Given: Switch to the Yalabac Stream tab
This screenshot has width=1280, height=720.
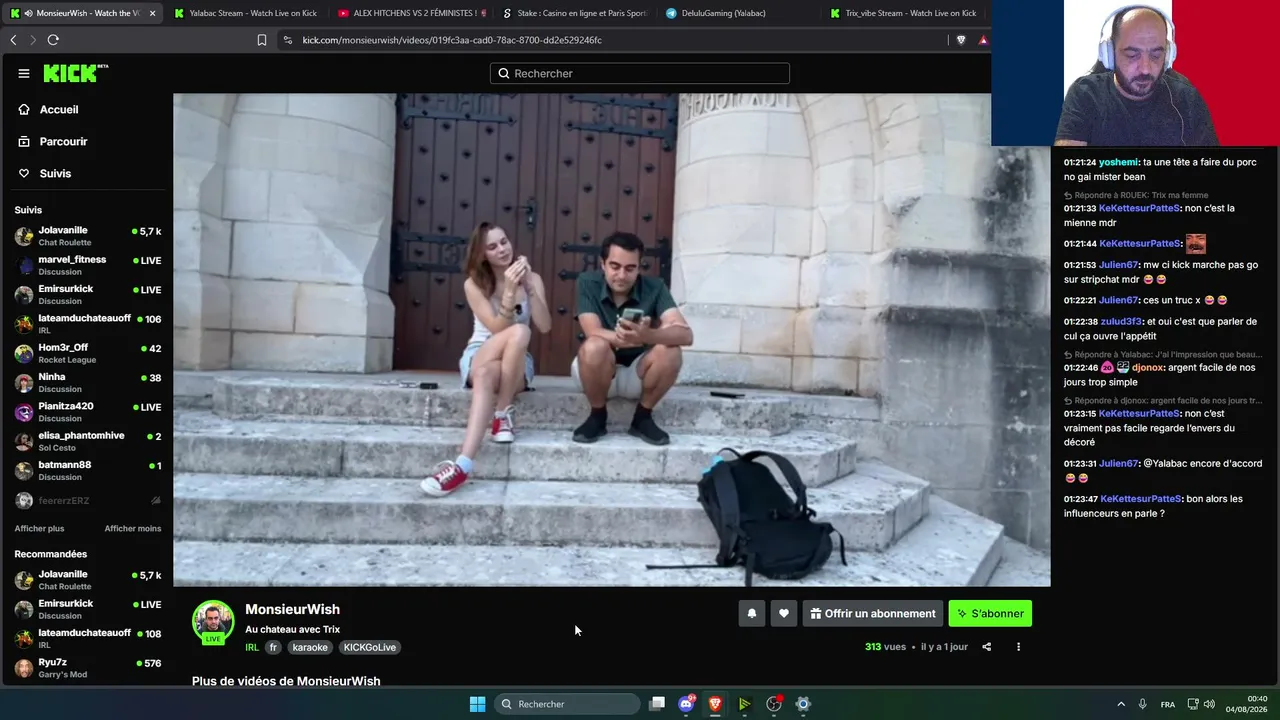Looking at the screenshot, I should pyautogui.click(x=244, y=13).
